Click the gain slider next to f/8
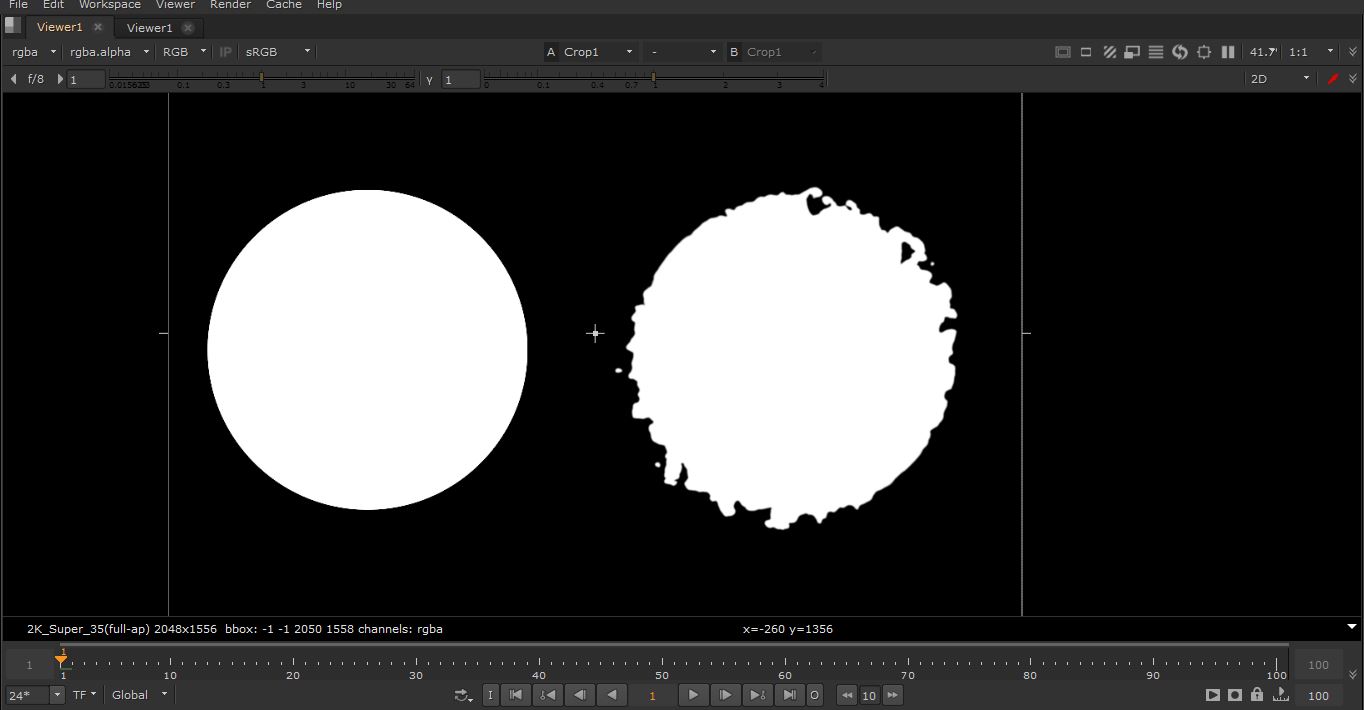This screenshot has width=1364, height=710. coord(261,77)
